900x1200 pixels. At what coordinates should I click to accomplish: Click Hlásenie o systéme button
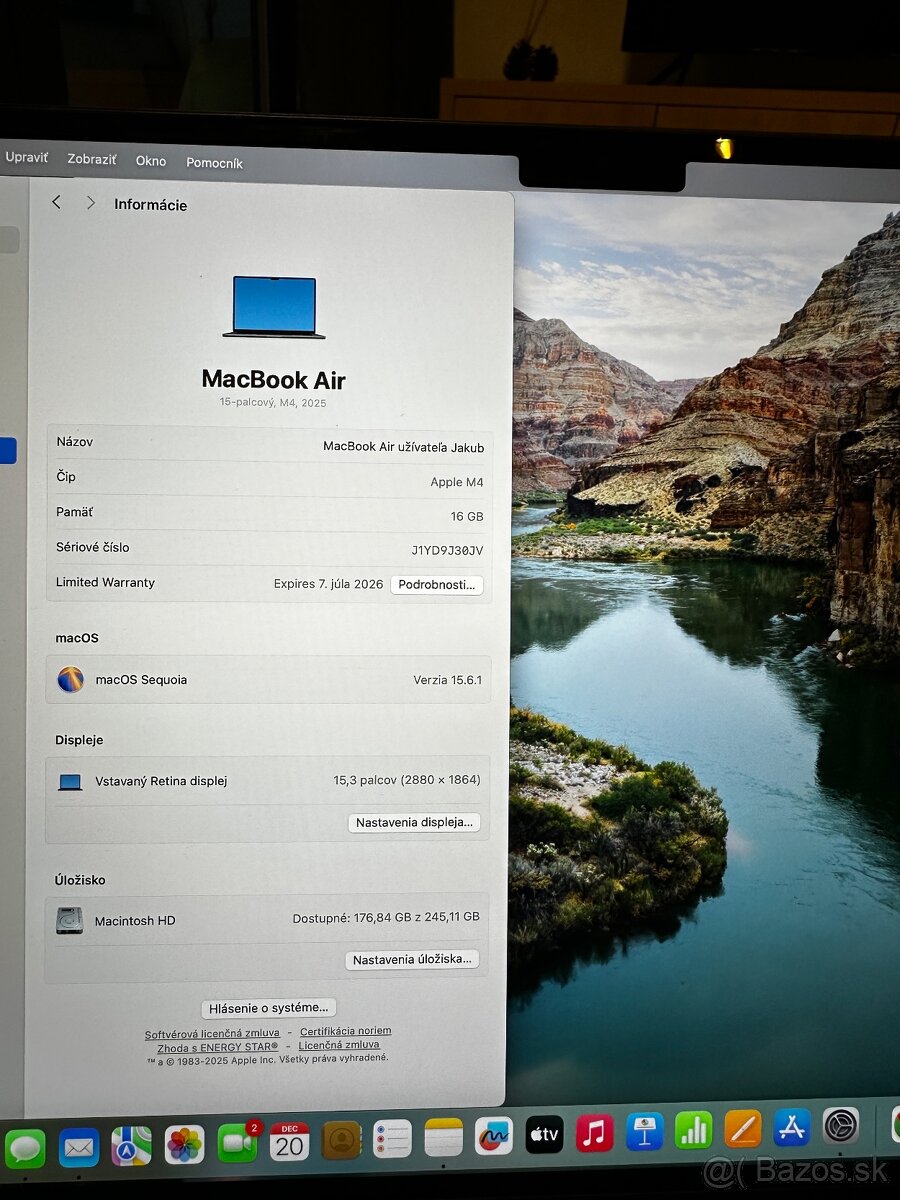point(268,1008)
